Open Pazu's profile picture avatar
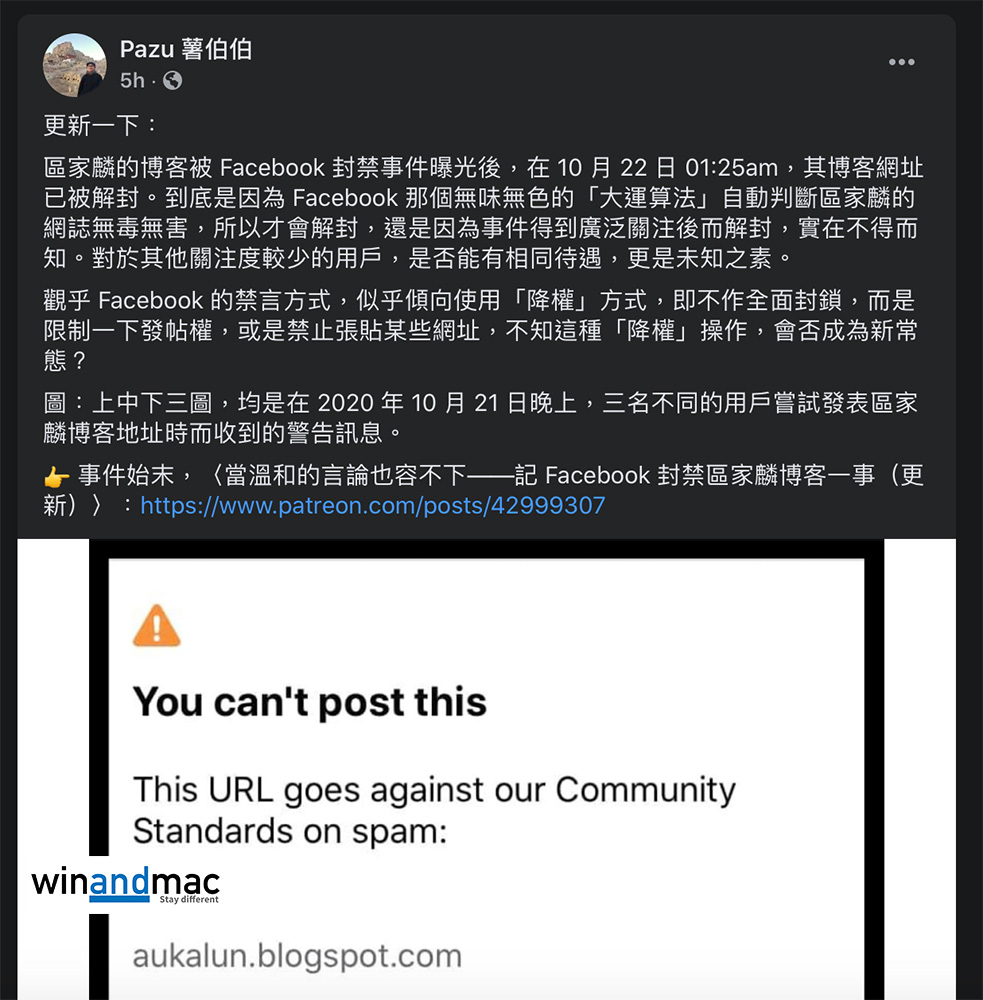 click(x=75, y=65)
